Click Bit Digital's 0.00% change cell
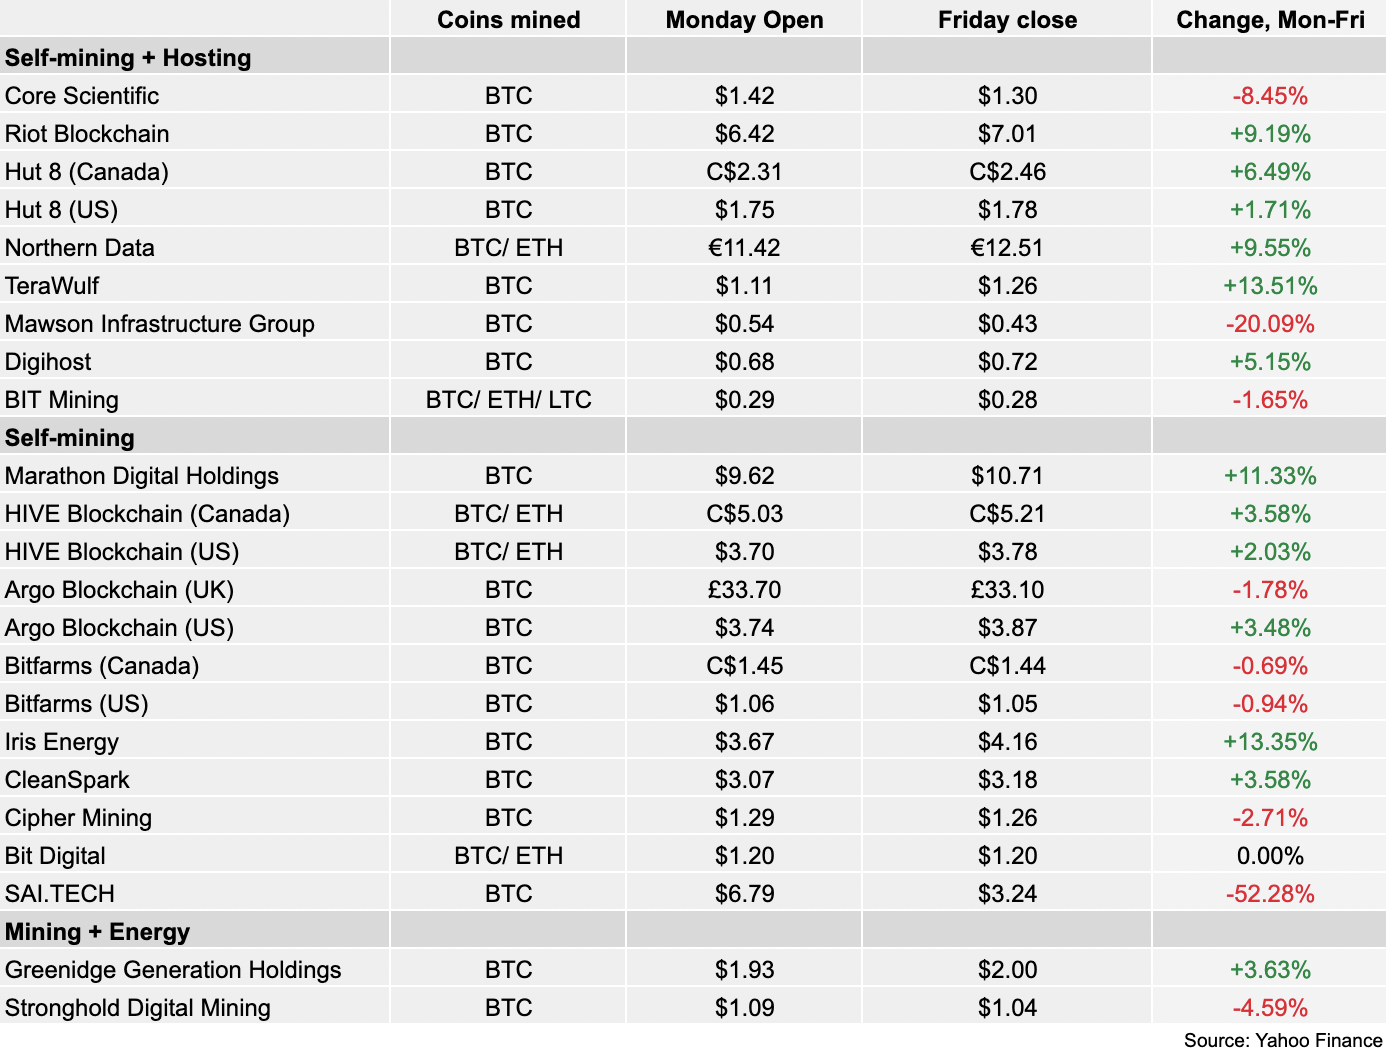This screenshot has width=1386, height=1058. click(x=1270, y=856)
